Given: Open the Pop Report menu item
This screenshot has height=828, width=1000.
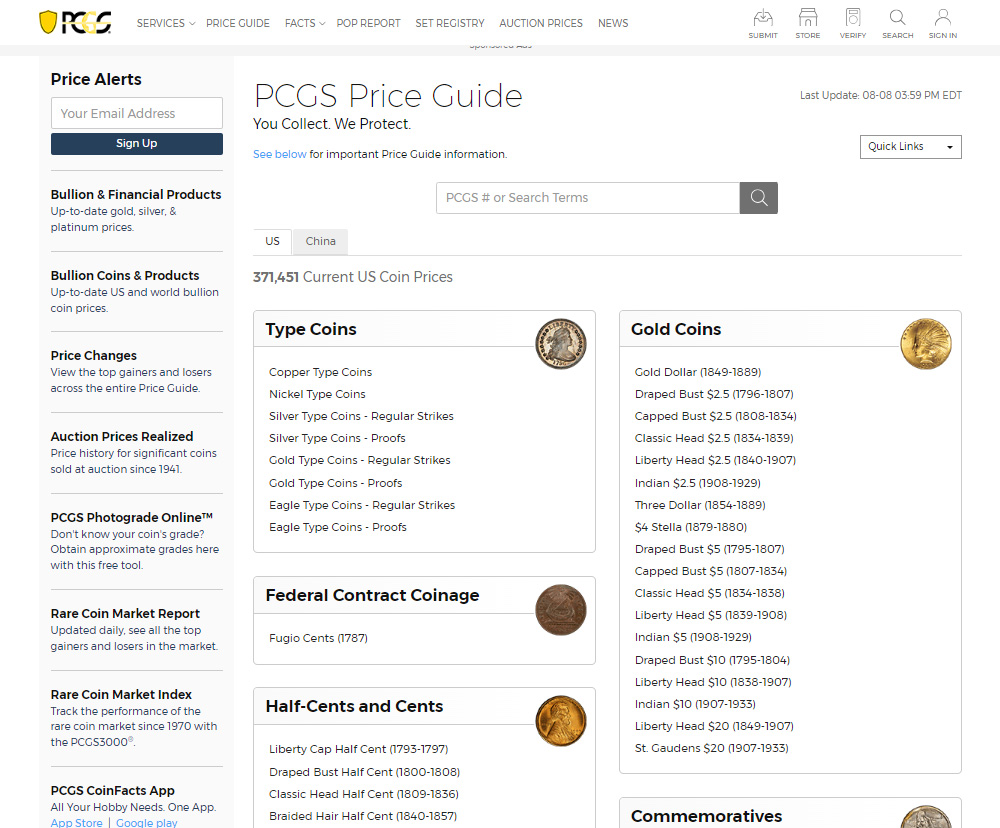Looking at the screenshot, I should tap(368, 23).
